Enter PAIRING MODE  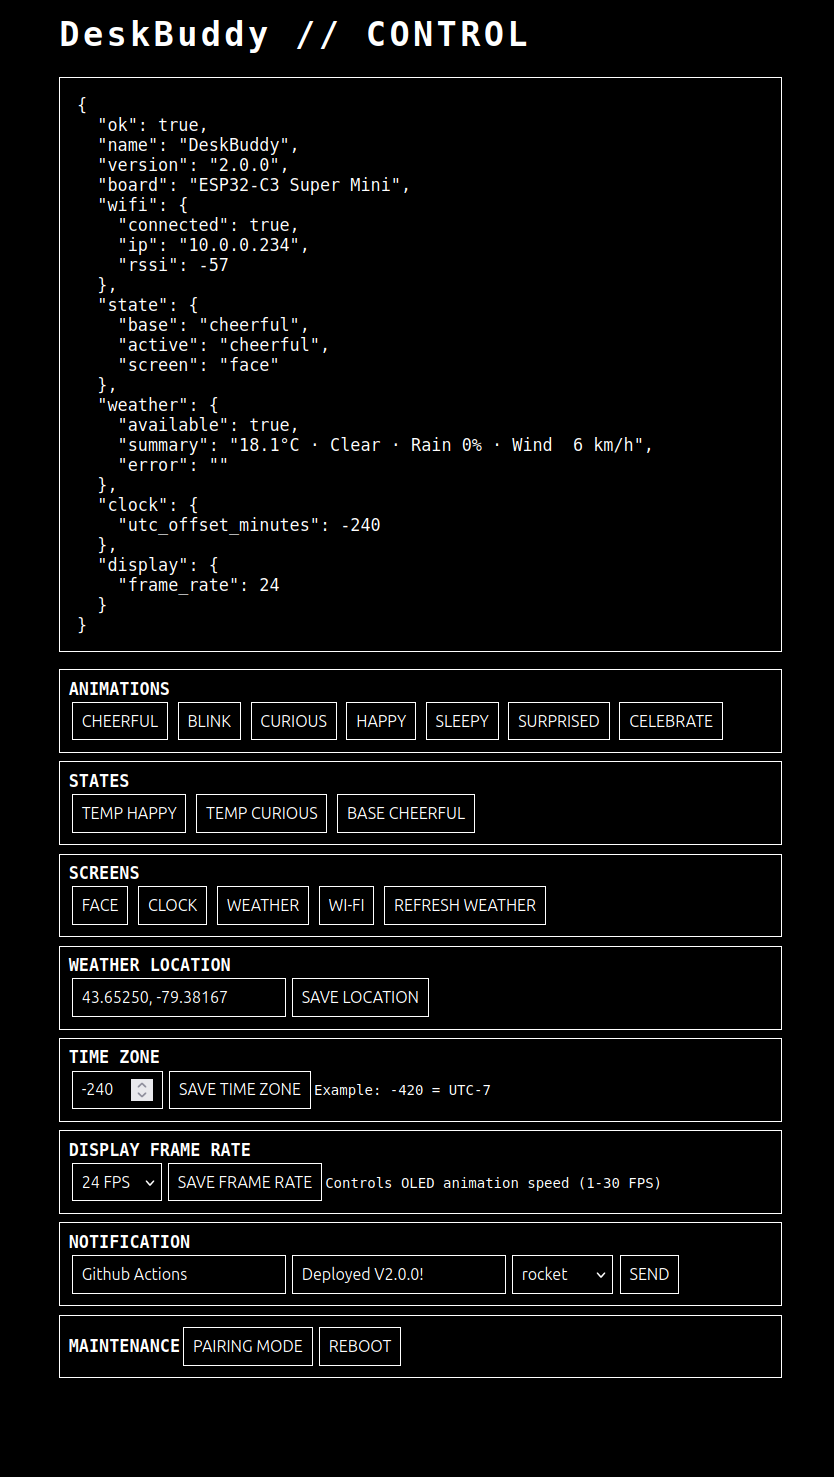tap(248, 1346)
